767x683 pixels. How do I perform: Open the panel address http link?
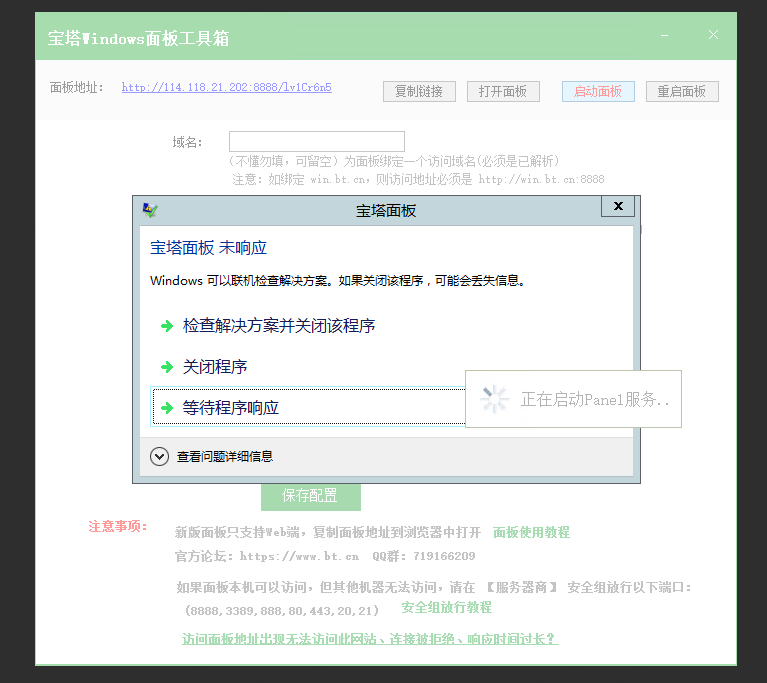(x=226, y=88)
